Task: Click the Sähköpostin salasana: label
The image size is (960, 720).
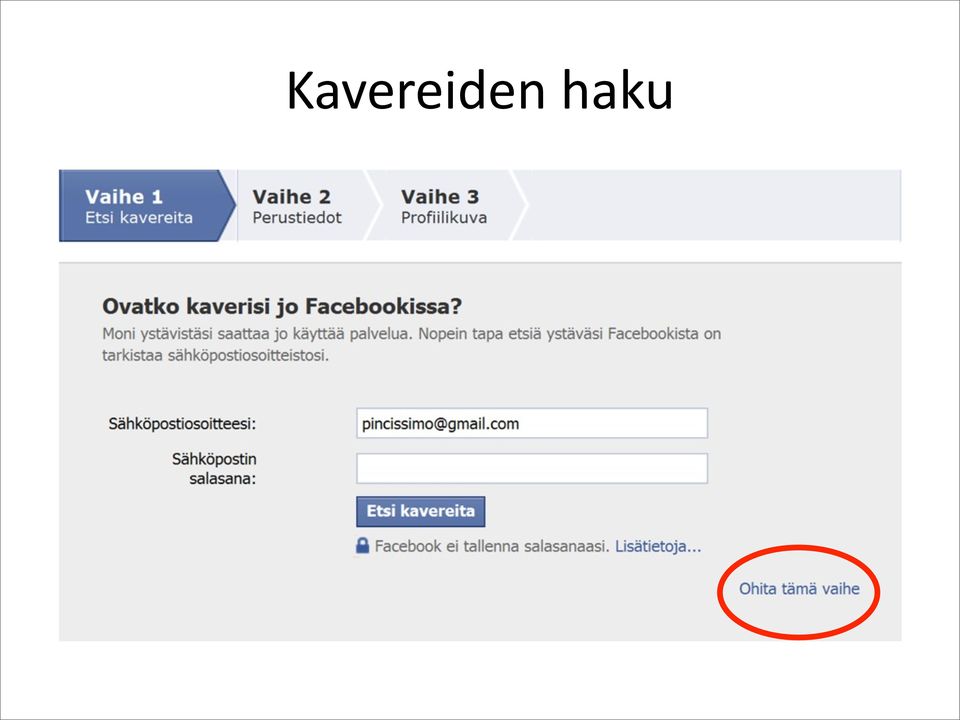Action: tap(214, 469)
